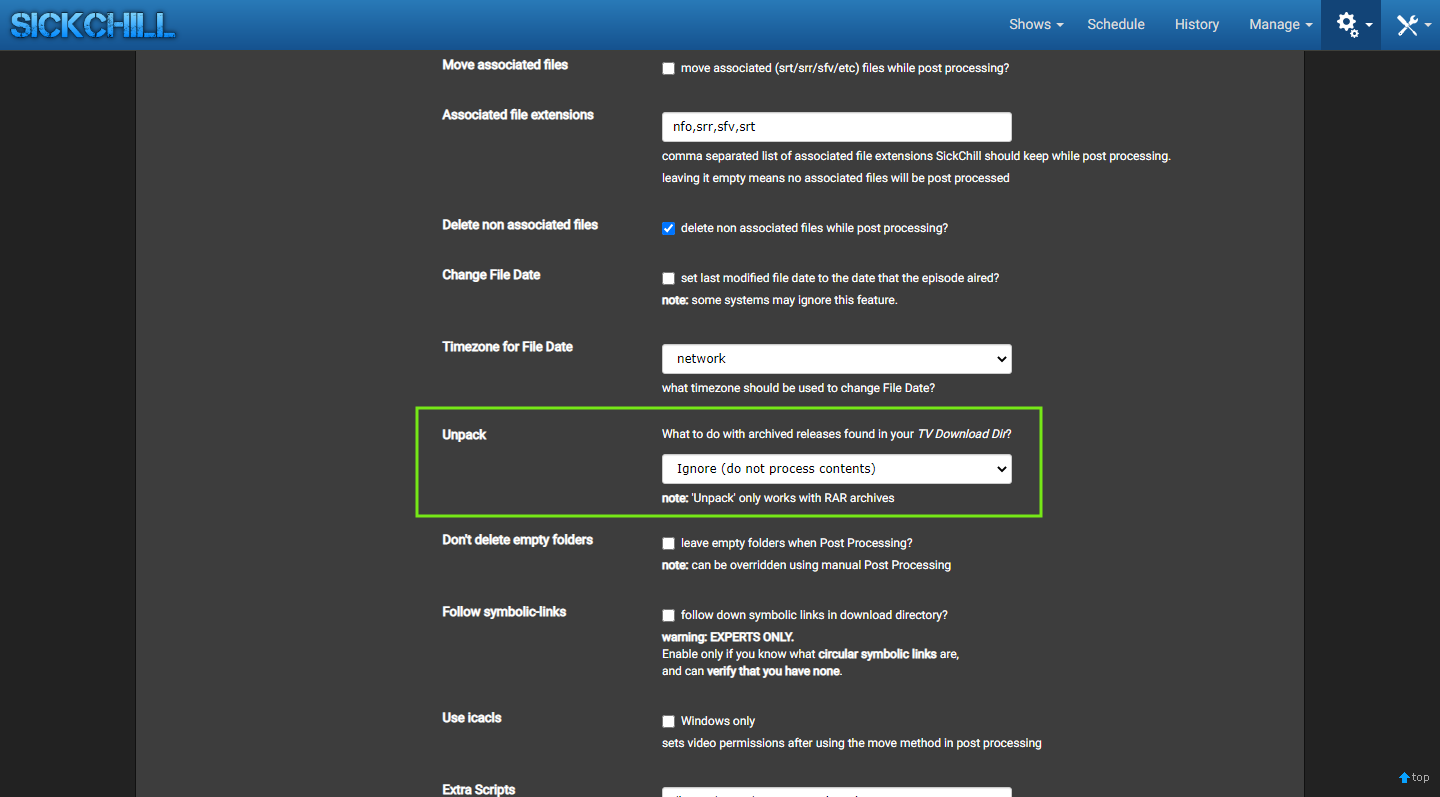The width and height of the screenshot is (1440, 797).
Task: Expand the Shows menu
Action: [x=1035, y=25]
